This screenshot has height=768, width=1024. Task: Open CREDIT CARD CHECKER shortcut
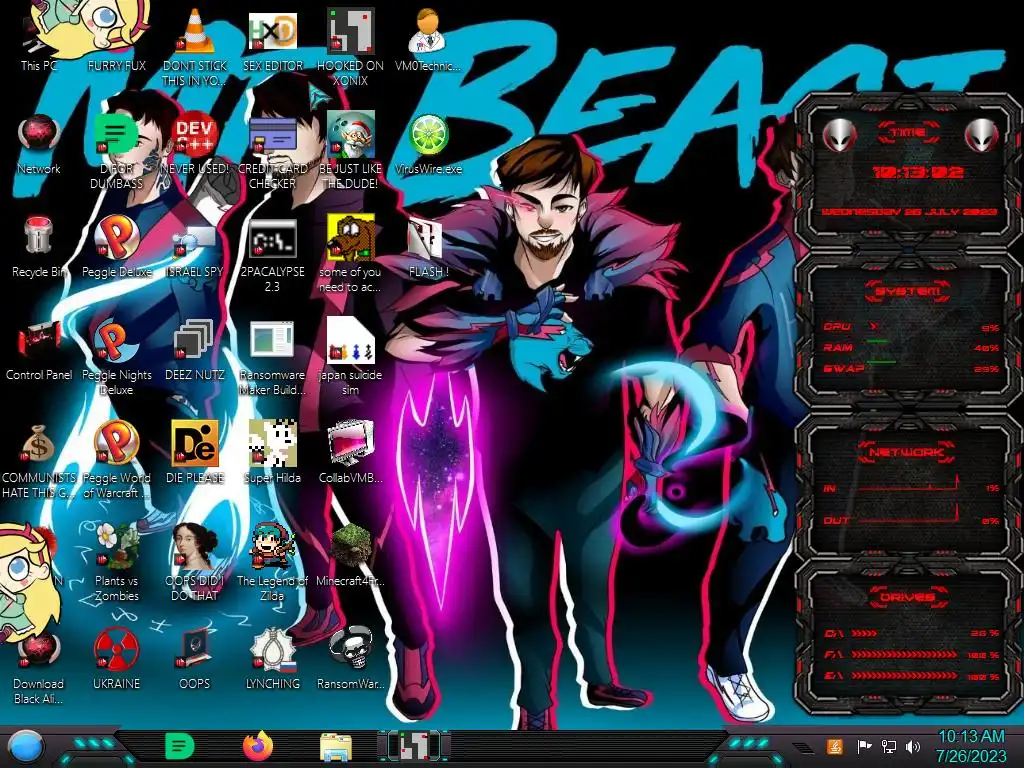point(272,152)
